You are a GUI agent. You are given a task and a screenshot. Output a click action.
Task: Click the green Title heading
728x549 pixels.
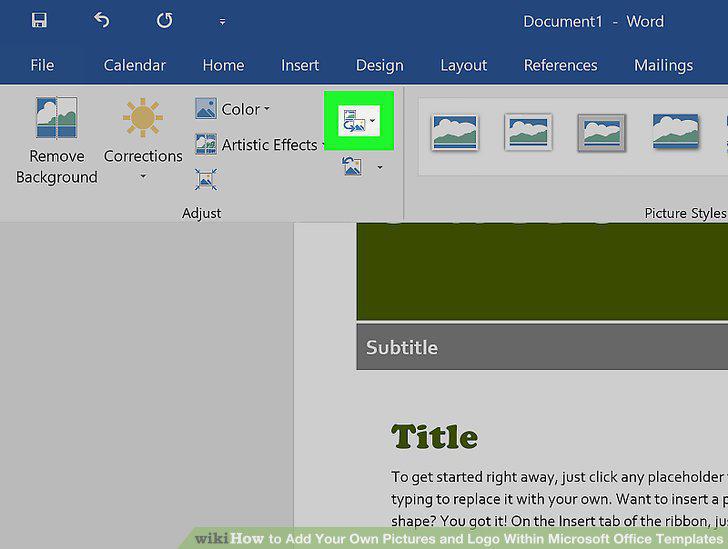point(434,437)
